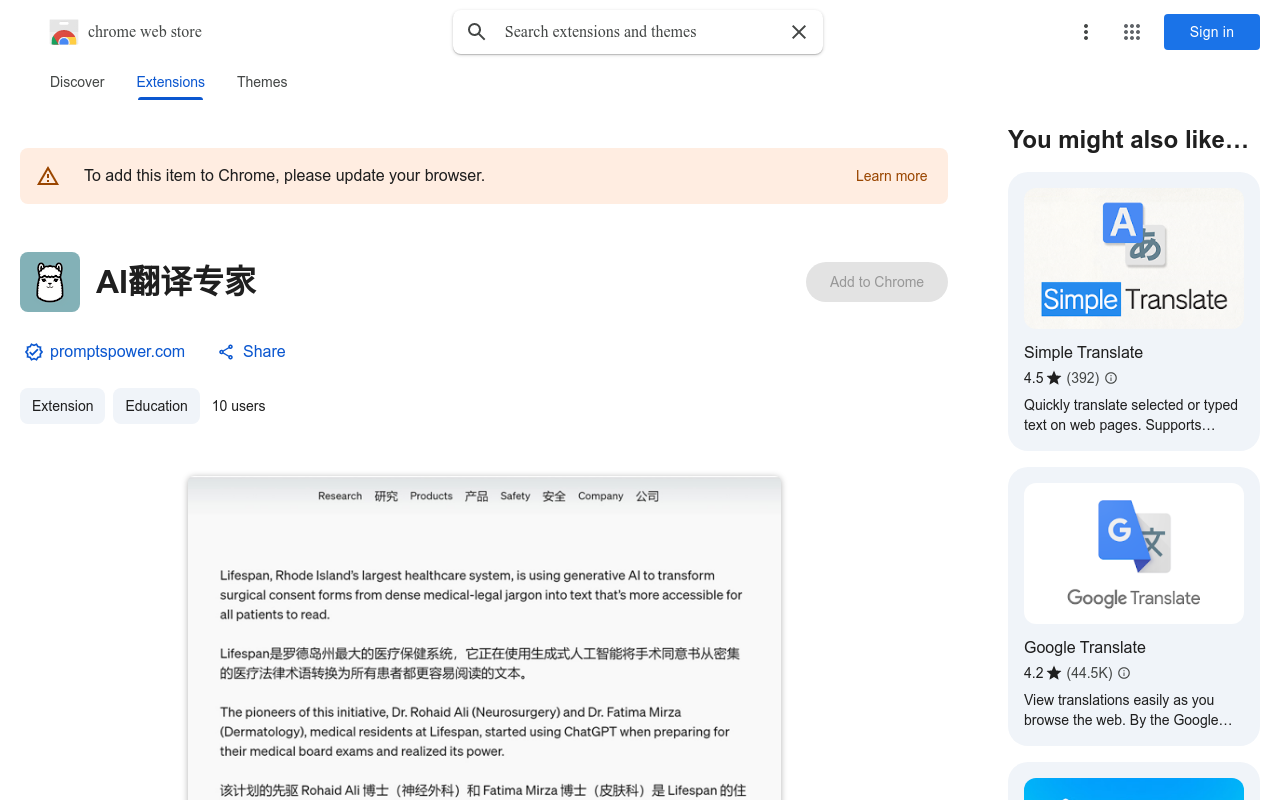
Task: Click the Google Translate description text
Action: [1128, 710]
